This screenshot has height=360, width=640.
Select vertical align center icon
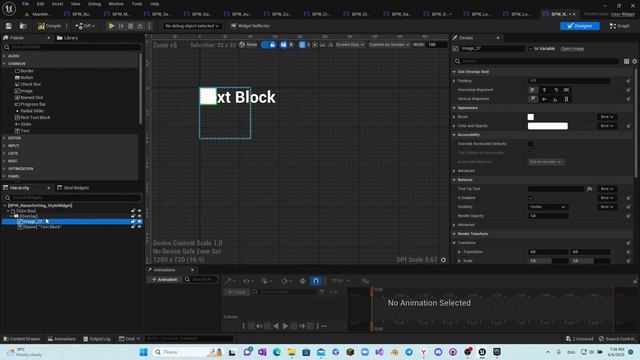click(x=544, y=99)
